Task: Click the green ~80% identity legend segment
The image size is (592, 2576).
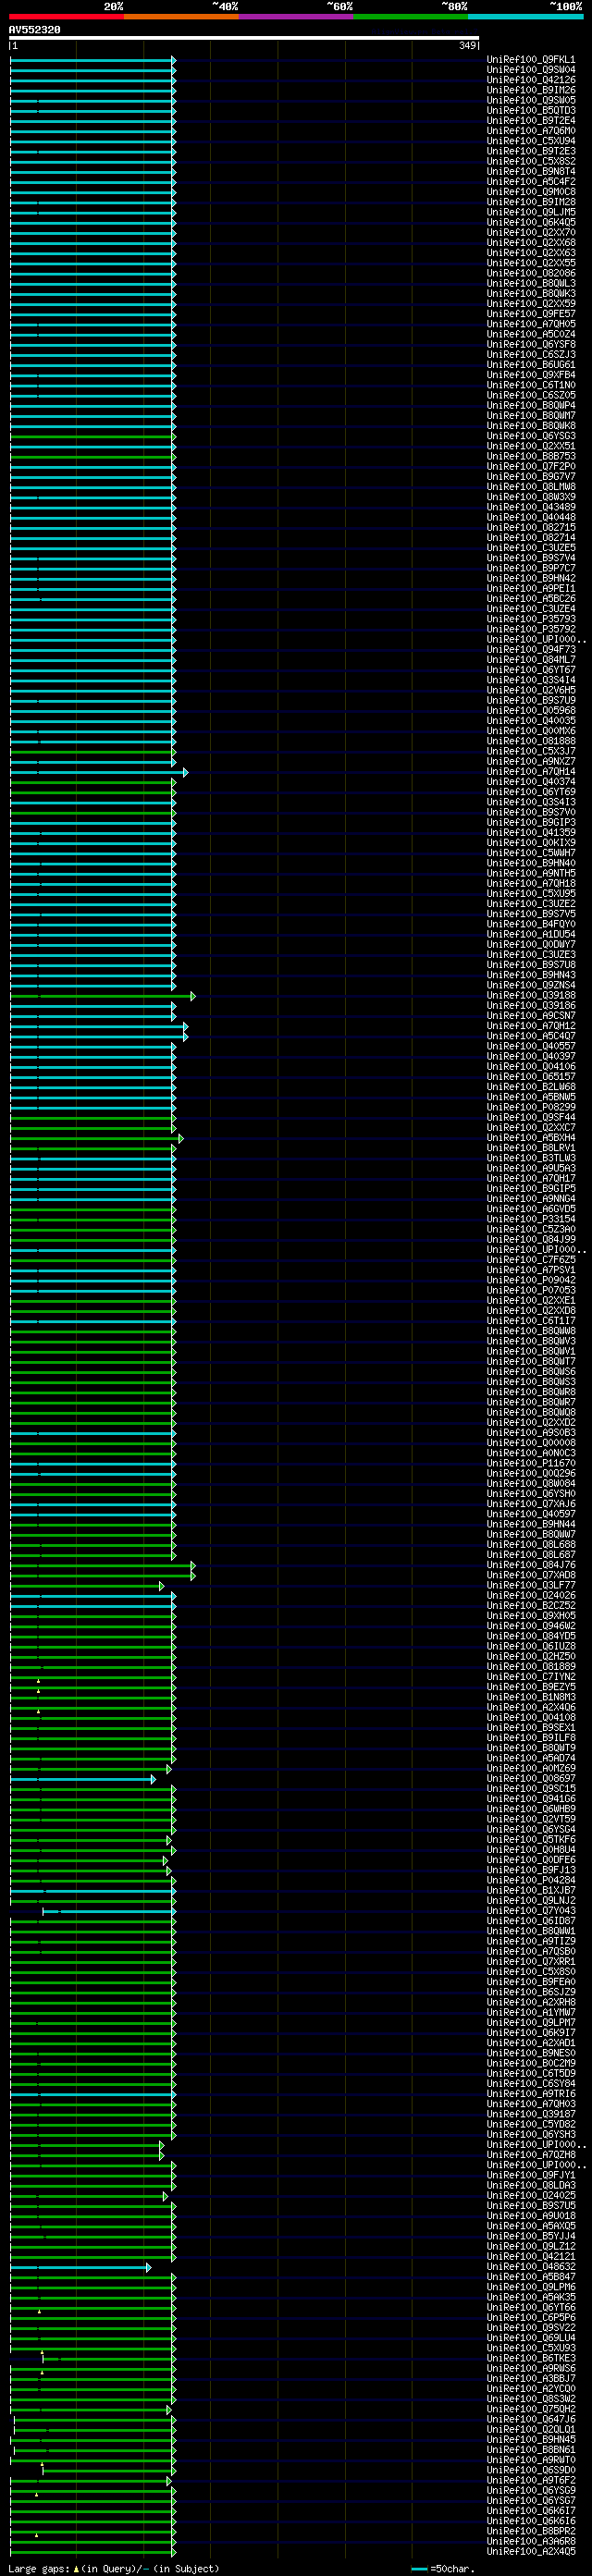Action: coord(411,17)
